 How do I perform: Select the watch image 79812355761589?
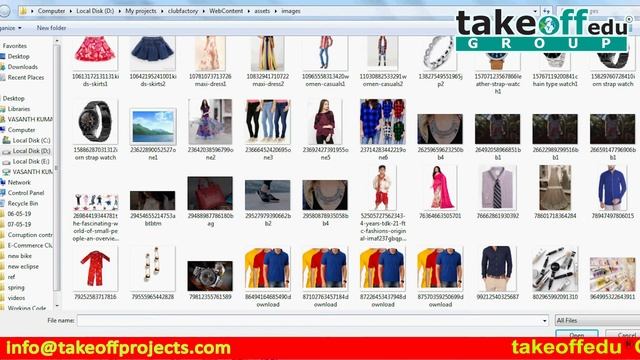click(x=210, y=276)
